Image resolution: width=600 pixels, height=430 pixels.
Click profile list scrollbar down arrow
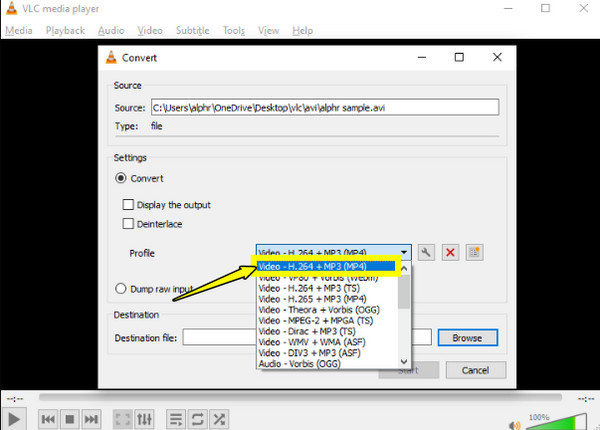(x=404, y=361)
